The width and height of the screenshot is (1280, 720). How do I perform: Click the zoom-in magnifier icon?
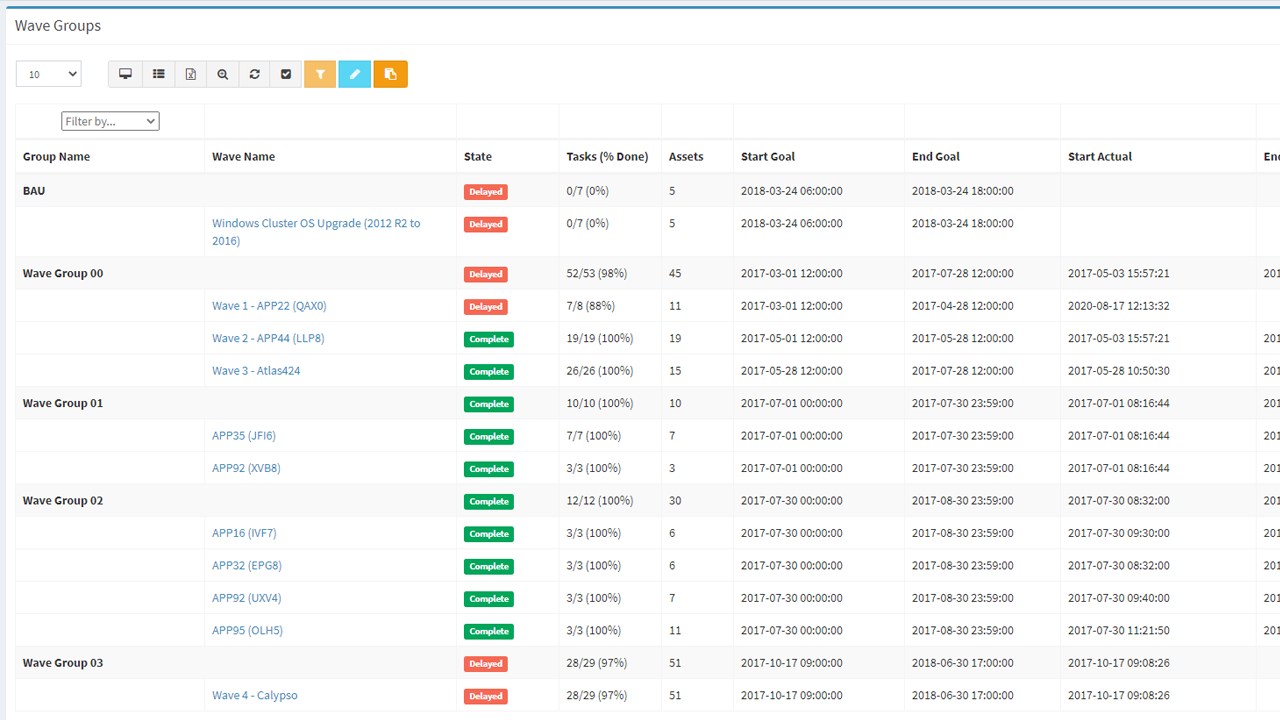point(222,74)
